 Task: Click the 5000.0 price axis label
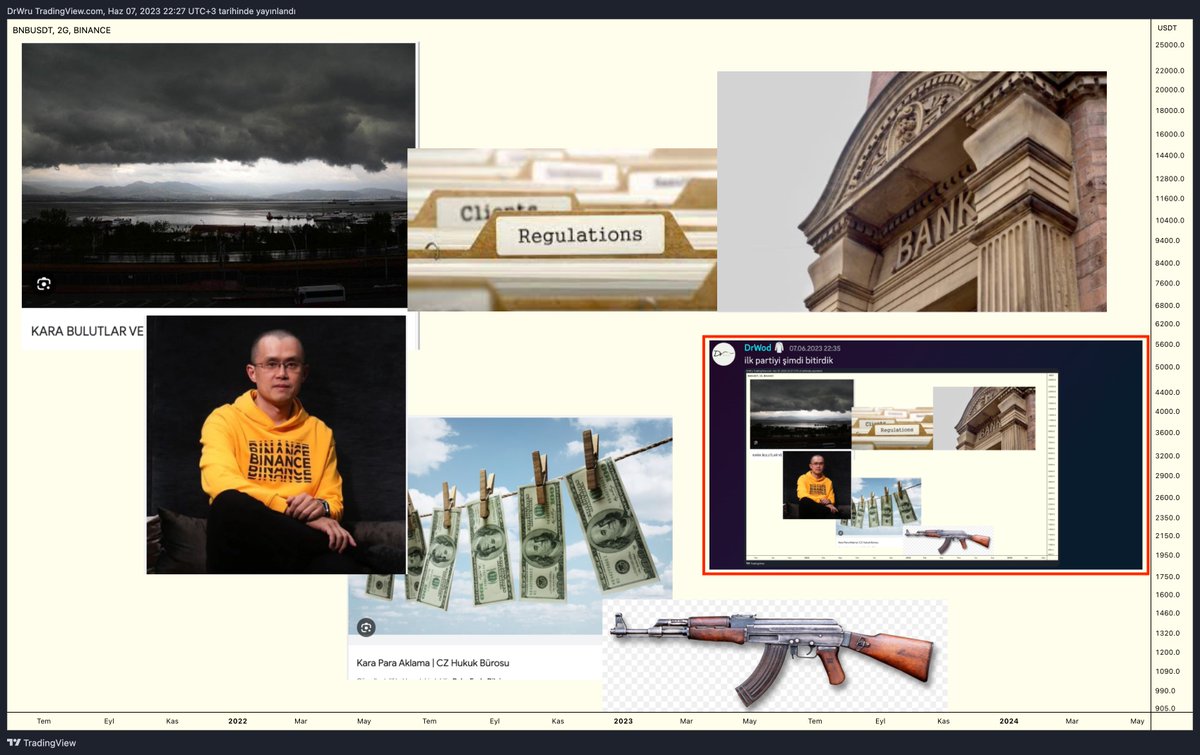click(1170, 367)
